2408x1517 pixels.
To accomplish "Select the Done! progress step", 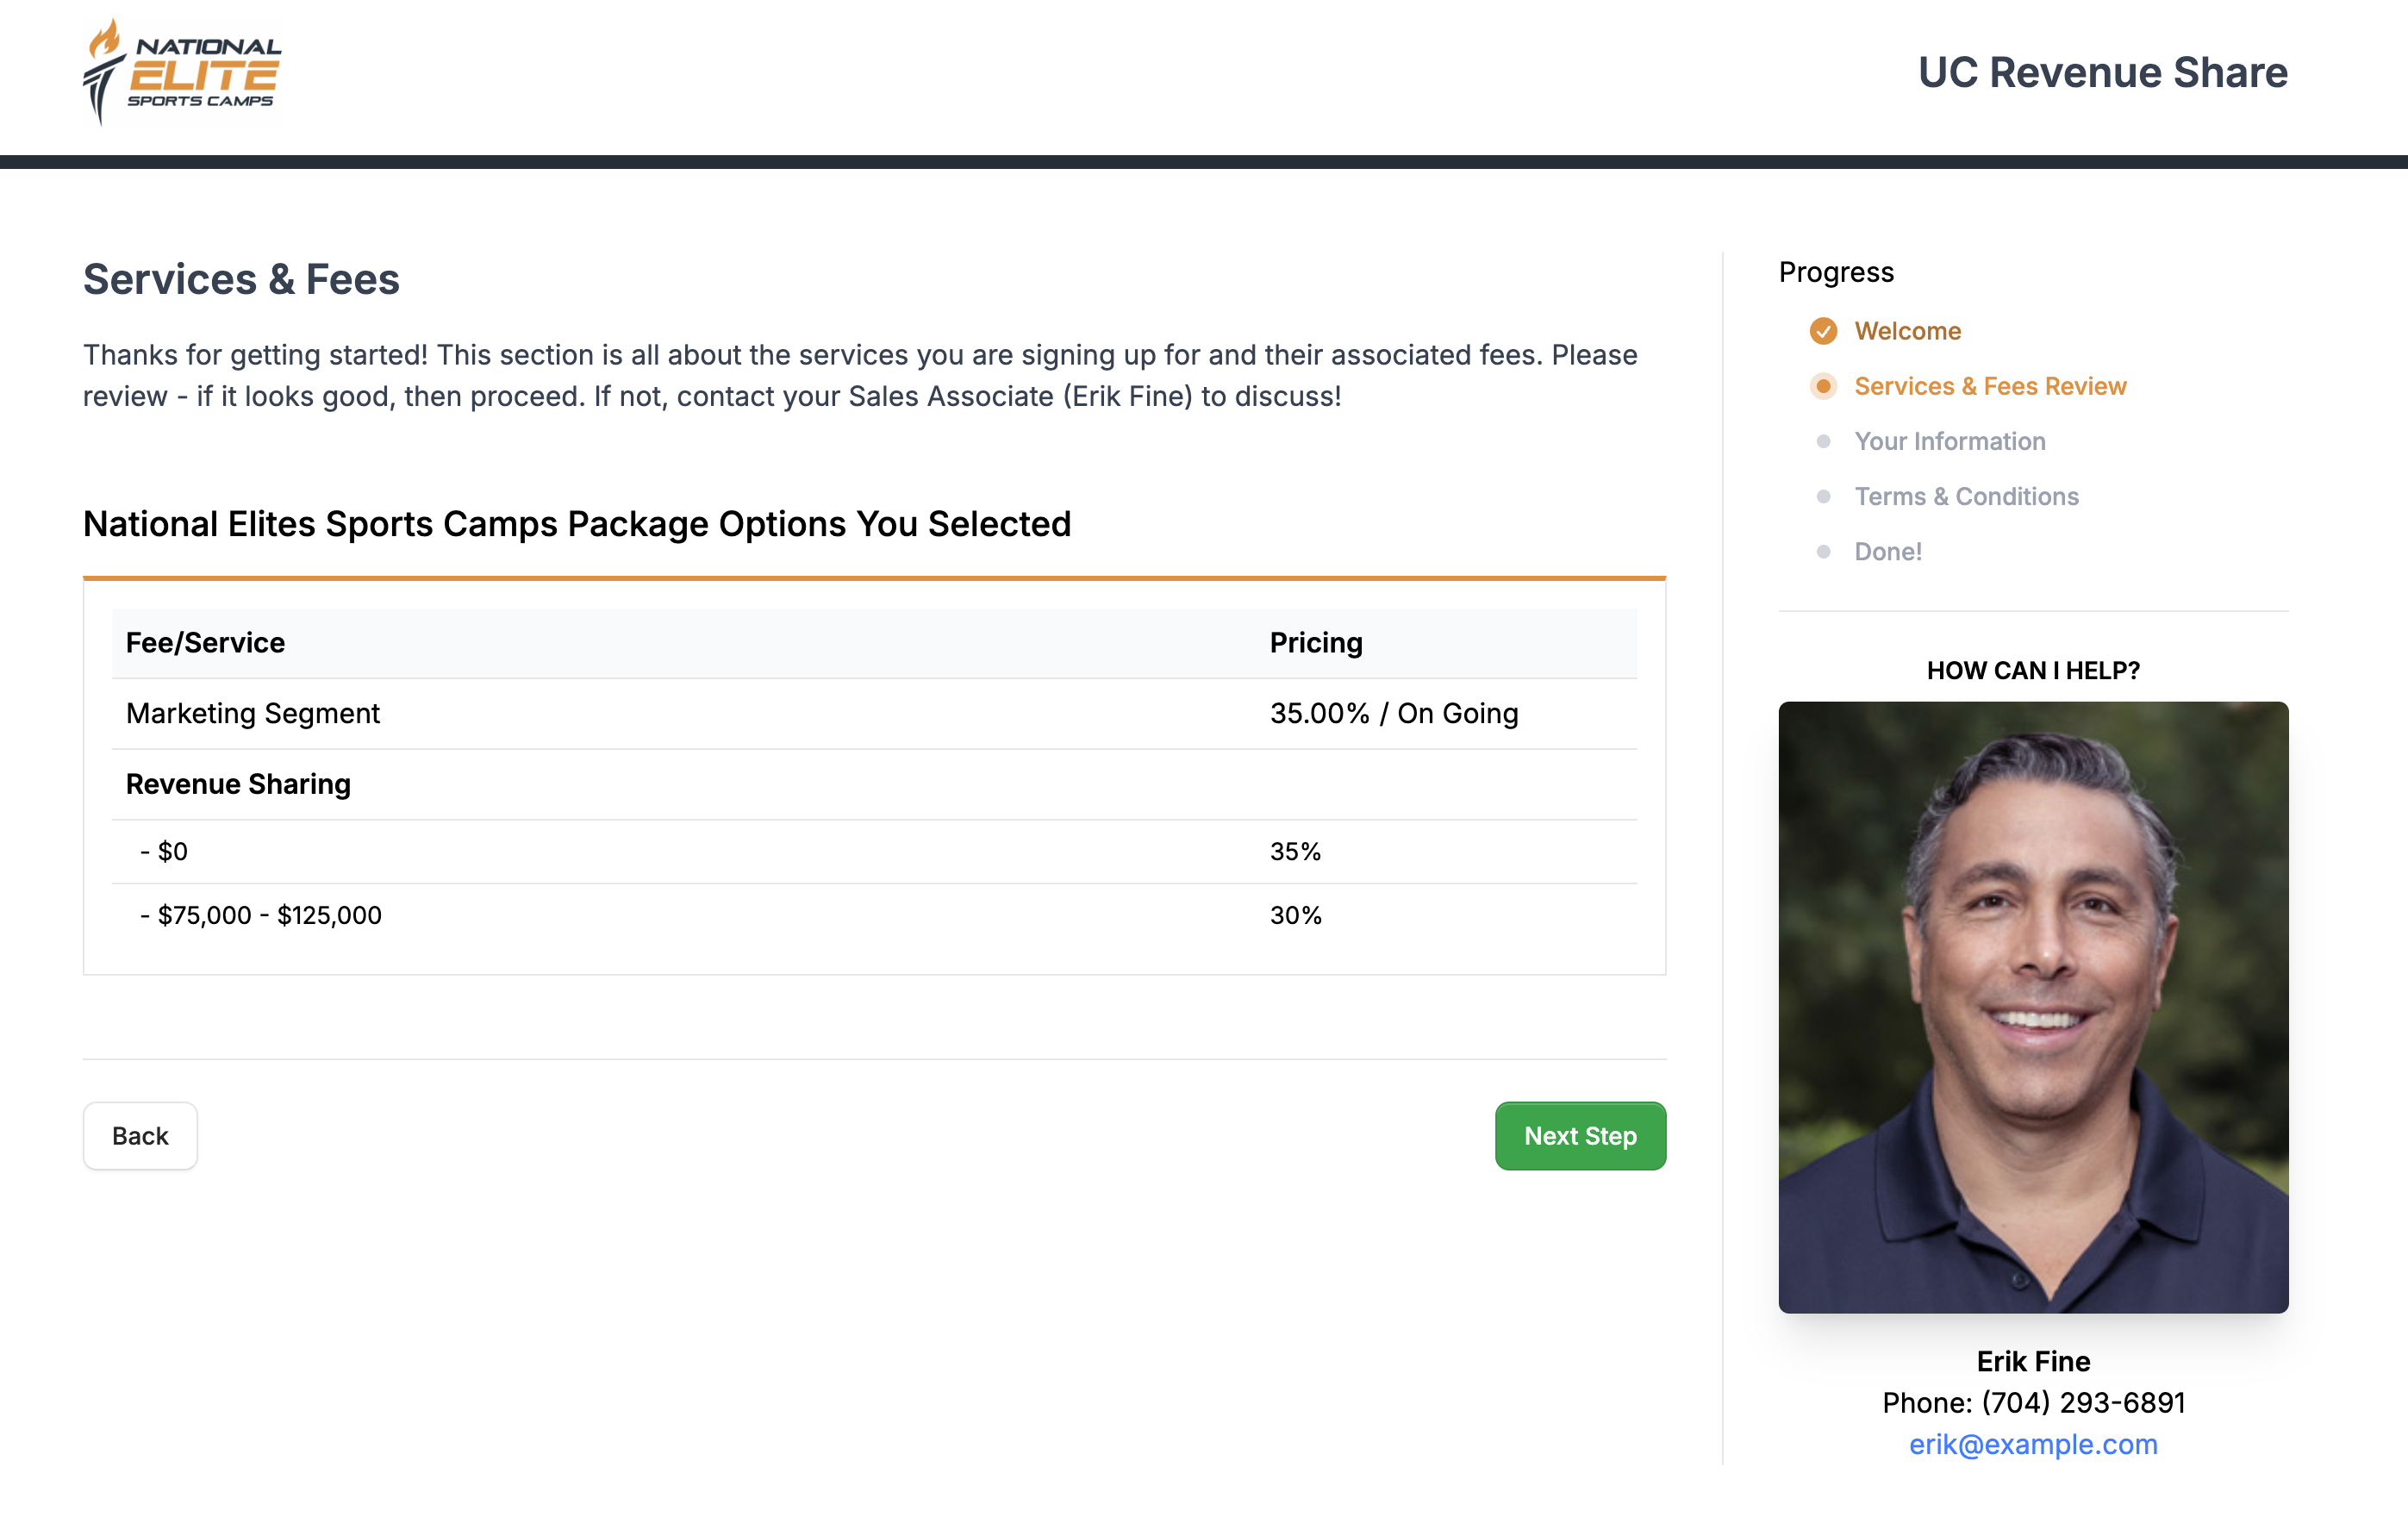I will [x=1888, y=551].
